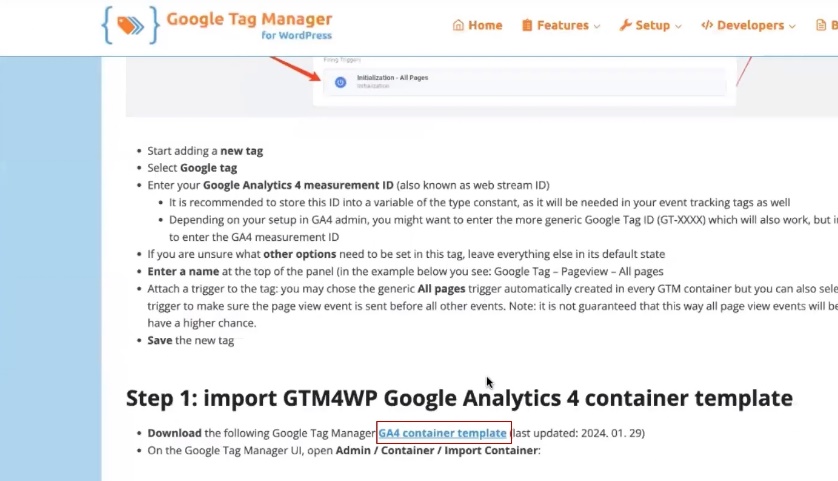Expand the Developers dropdown chevron
Screen dimensions: 838x481
pyautogui.click(x=792, y=26)
